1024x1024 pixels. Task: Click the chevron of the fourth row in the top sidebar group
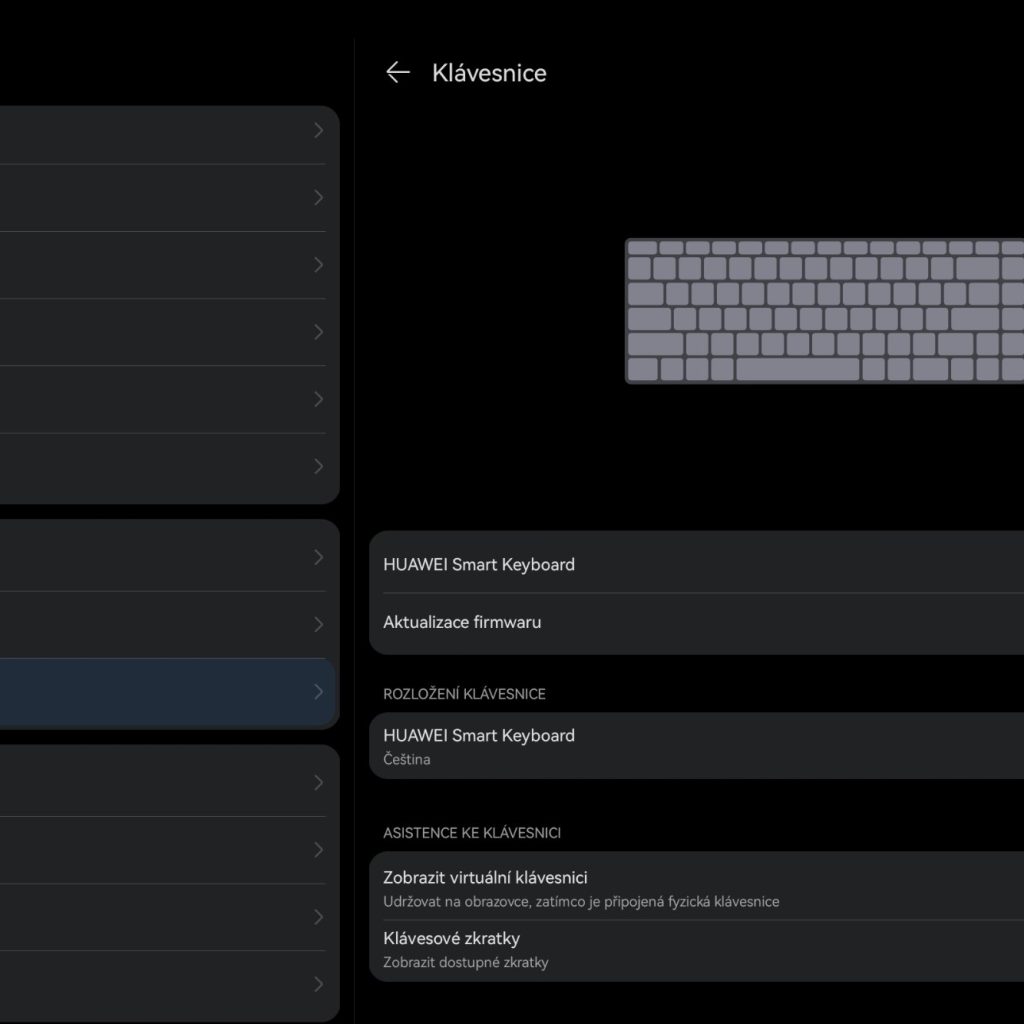tap(318, 332)
